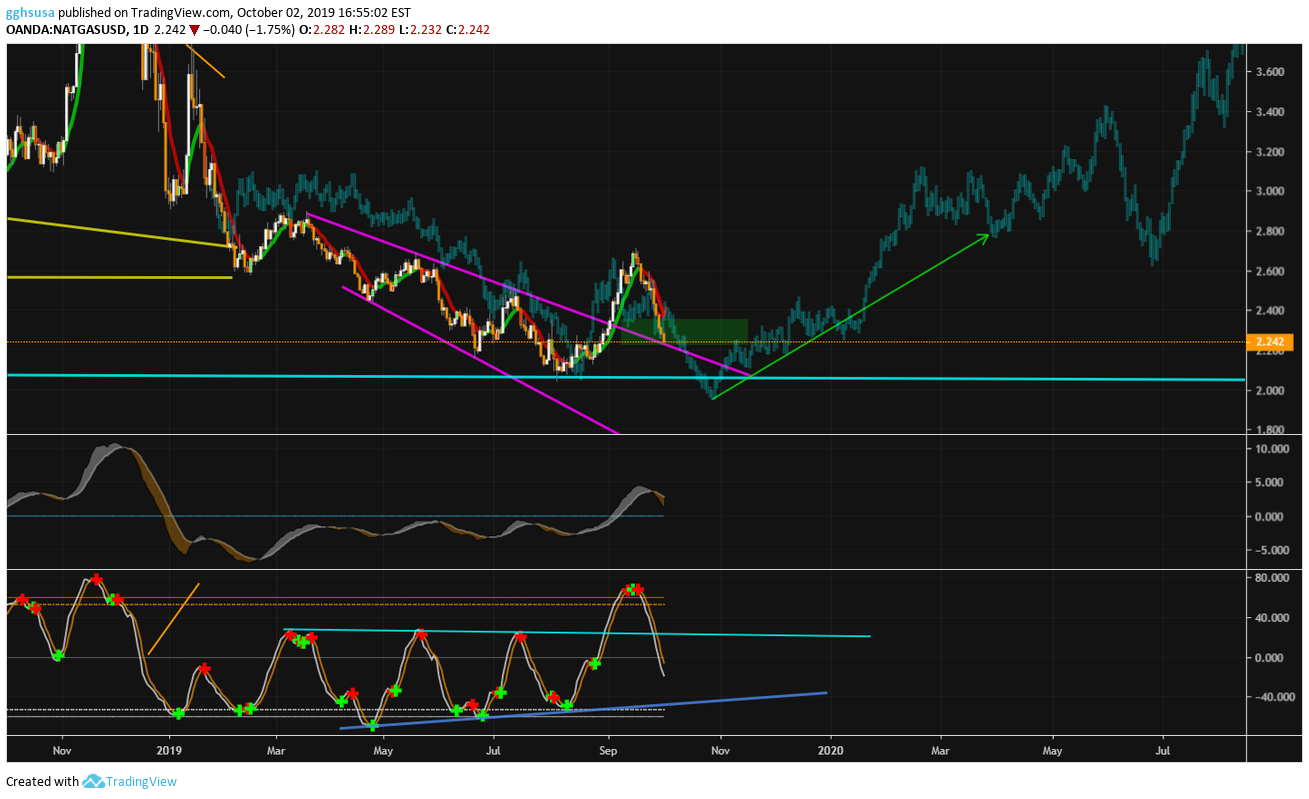1309x799 pixels.
Task: Click the Nov label just before 2019
Action: click(62, 748)
